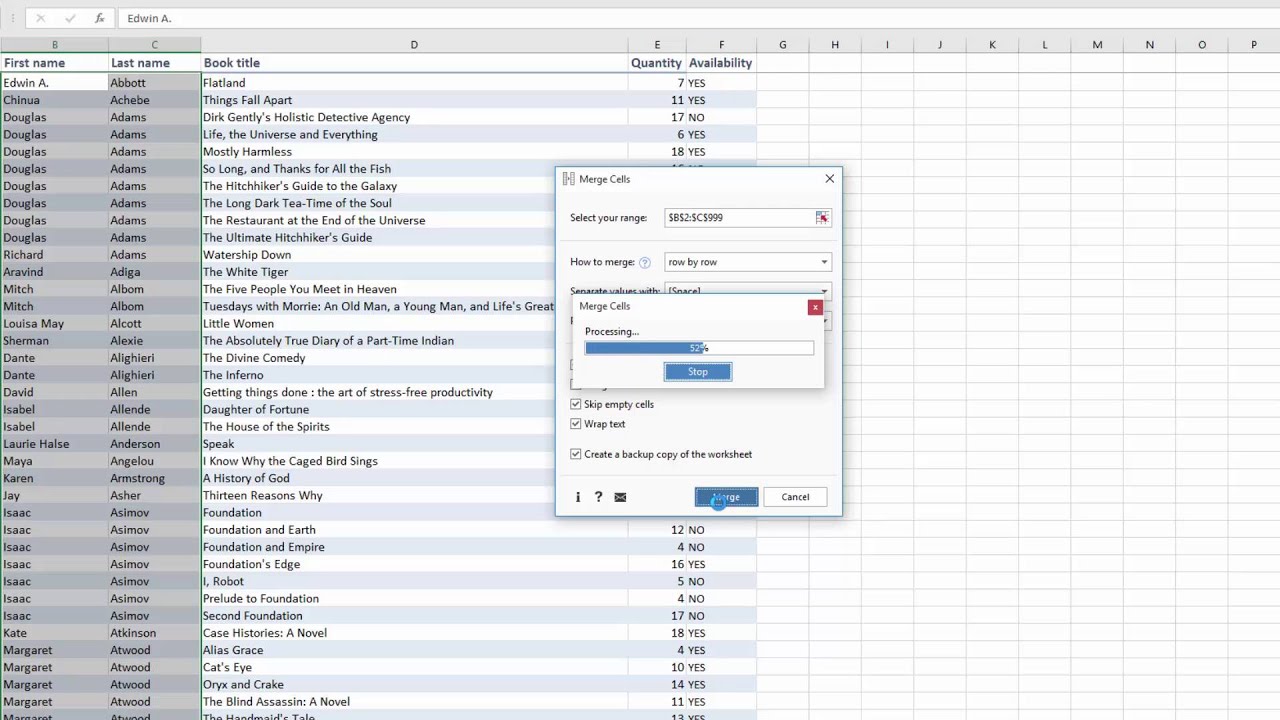Click the 'Availability' header cell
1280x720 pixels.
(x=721, y=63)
